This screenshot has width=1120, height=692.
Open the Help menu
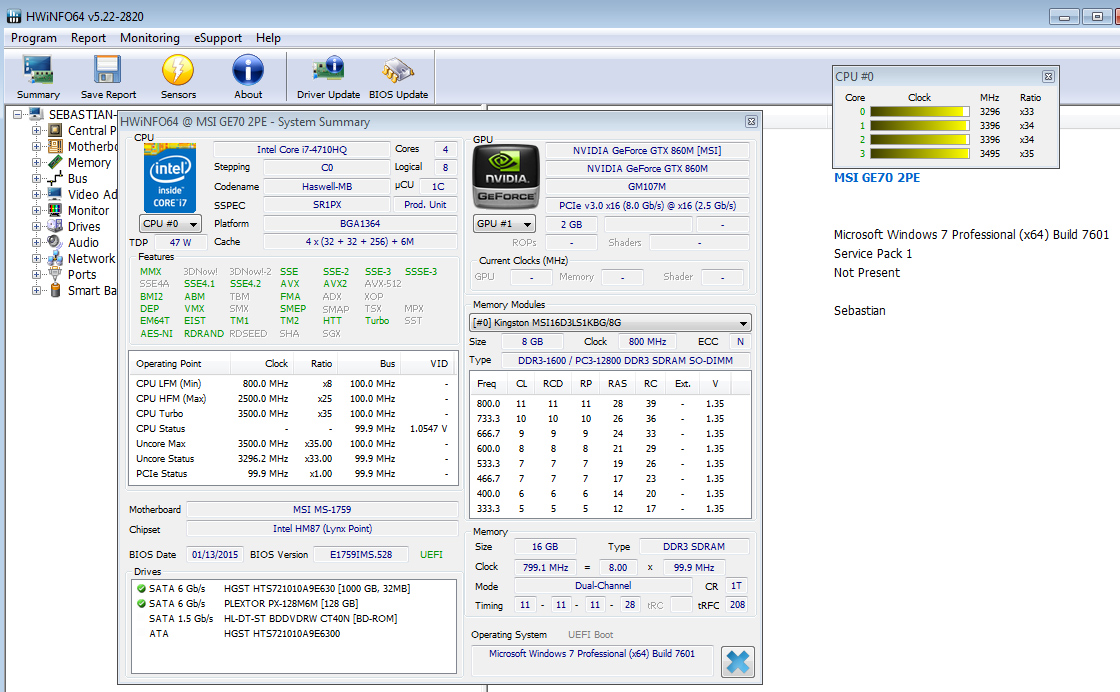[x=268, y=38]
